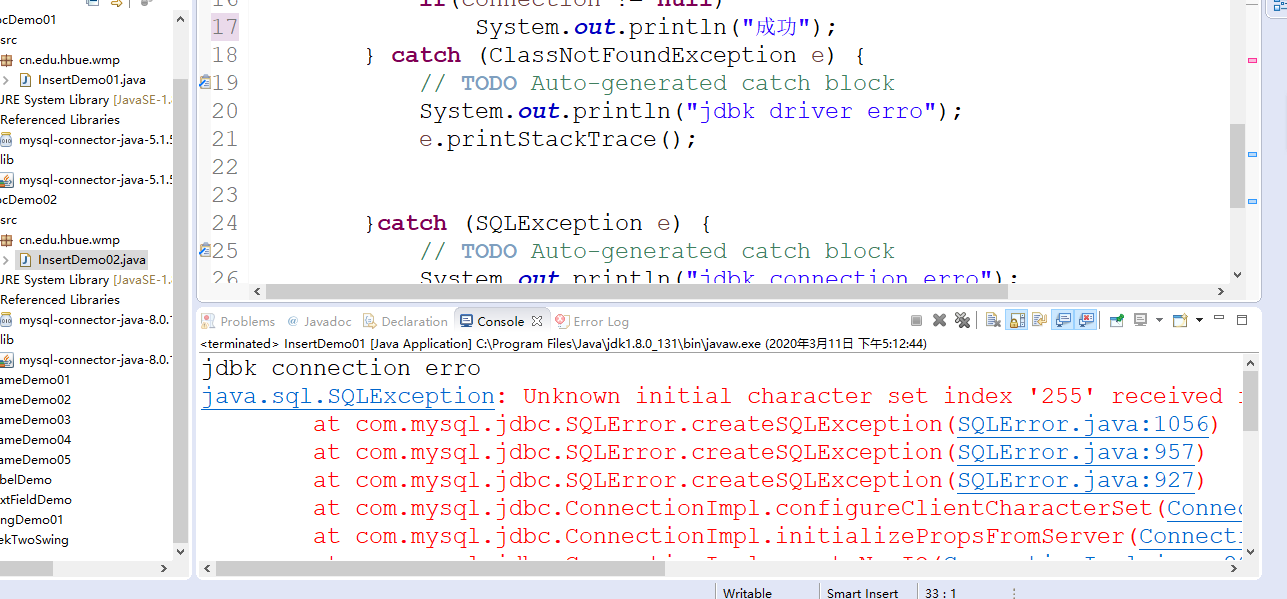The height and width of the screenshot is (599, 1287).
Task: Click the editor's scroll down arrow
Action: 1237,274
